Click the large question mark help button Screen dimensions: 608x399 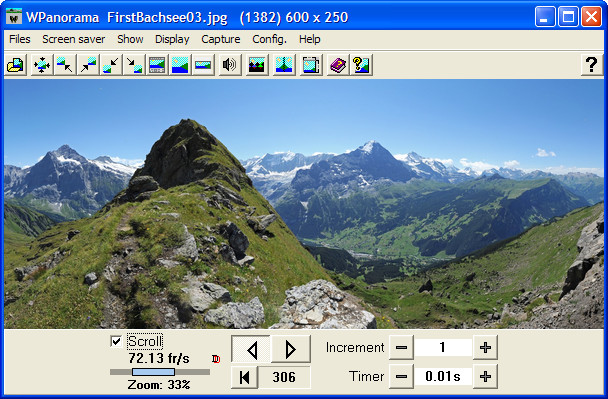point(591,64)
